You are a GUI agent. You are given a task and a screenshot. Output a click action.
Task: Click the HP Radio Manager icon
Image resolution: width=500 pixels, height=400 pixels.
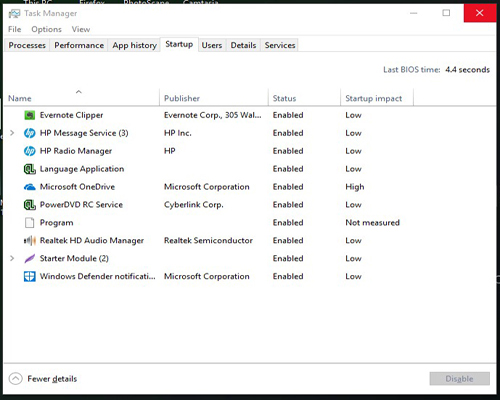click(x=30, y=151)
